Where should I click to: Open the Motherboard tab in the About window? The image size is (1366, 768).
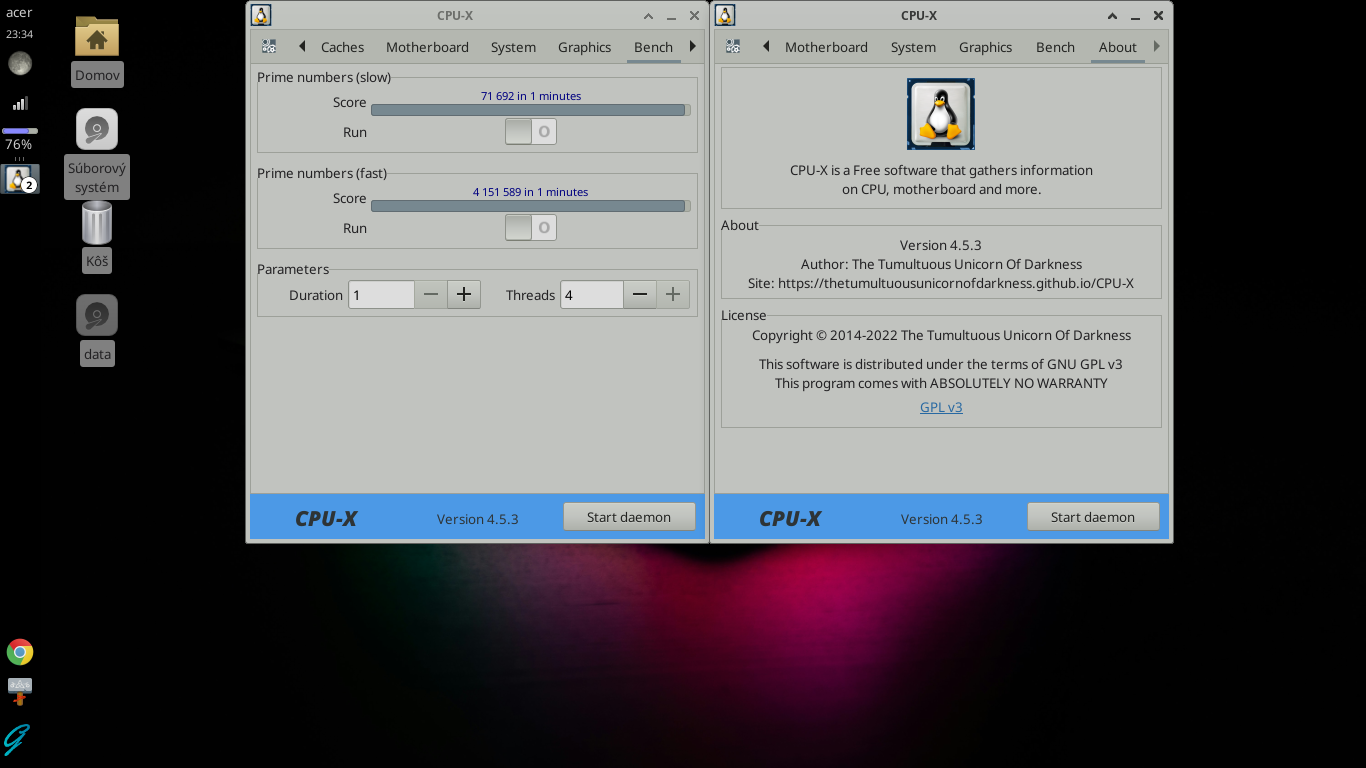(x=826, y=47)
